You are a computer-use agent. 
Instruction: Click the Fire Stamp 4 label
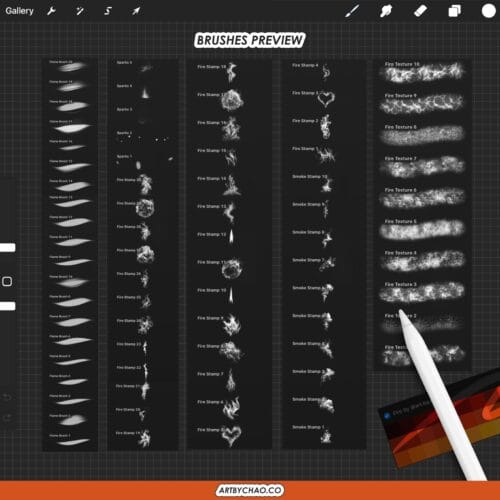(305, 65)
